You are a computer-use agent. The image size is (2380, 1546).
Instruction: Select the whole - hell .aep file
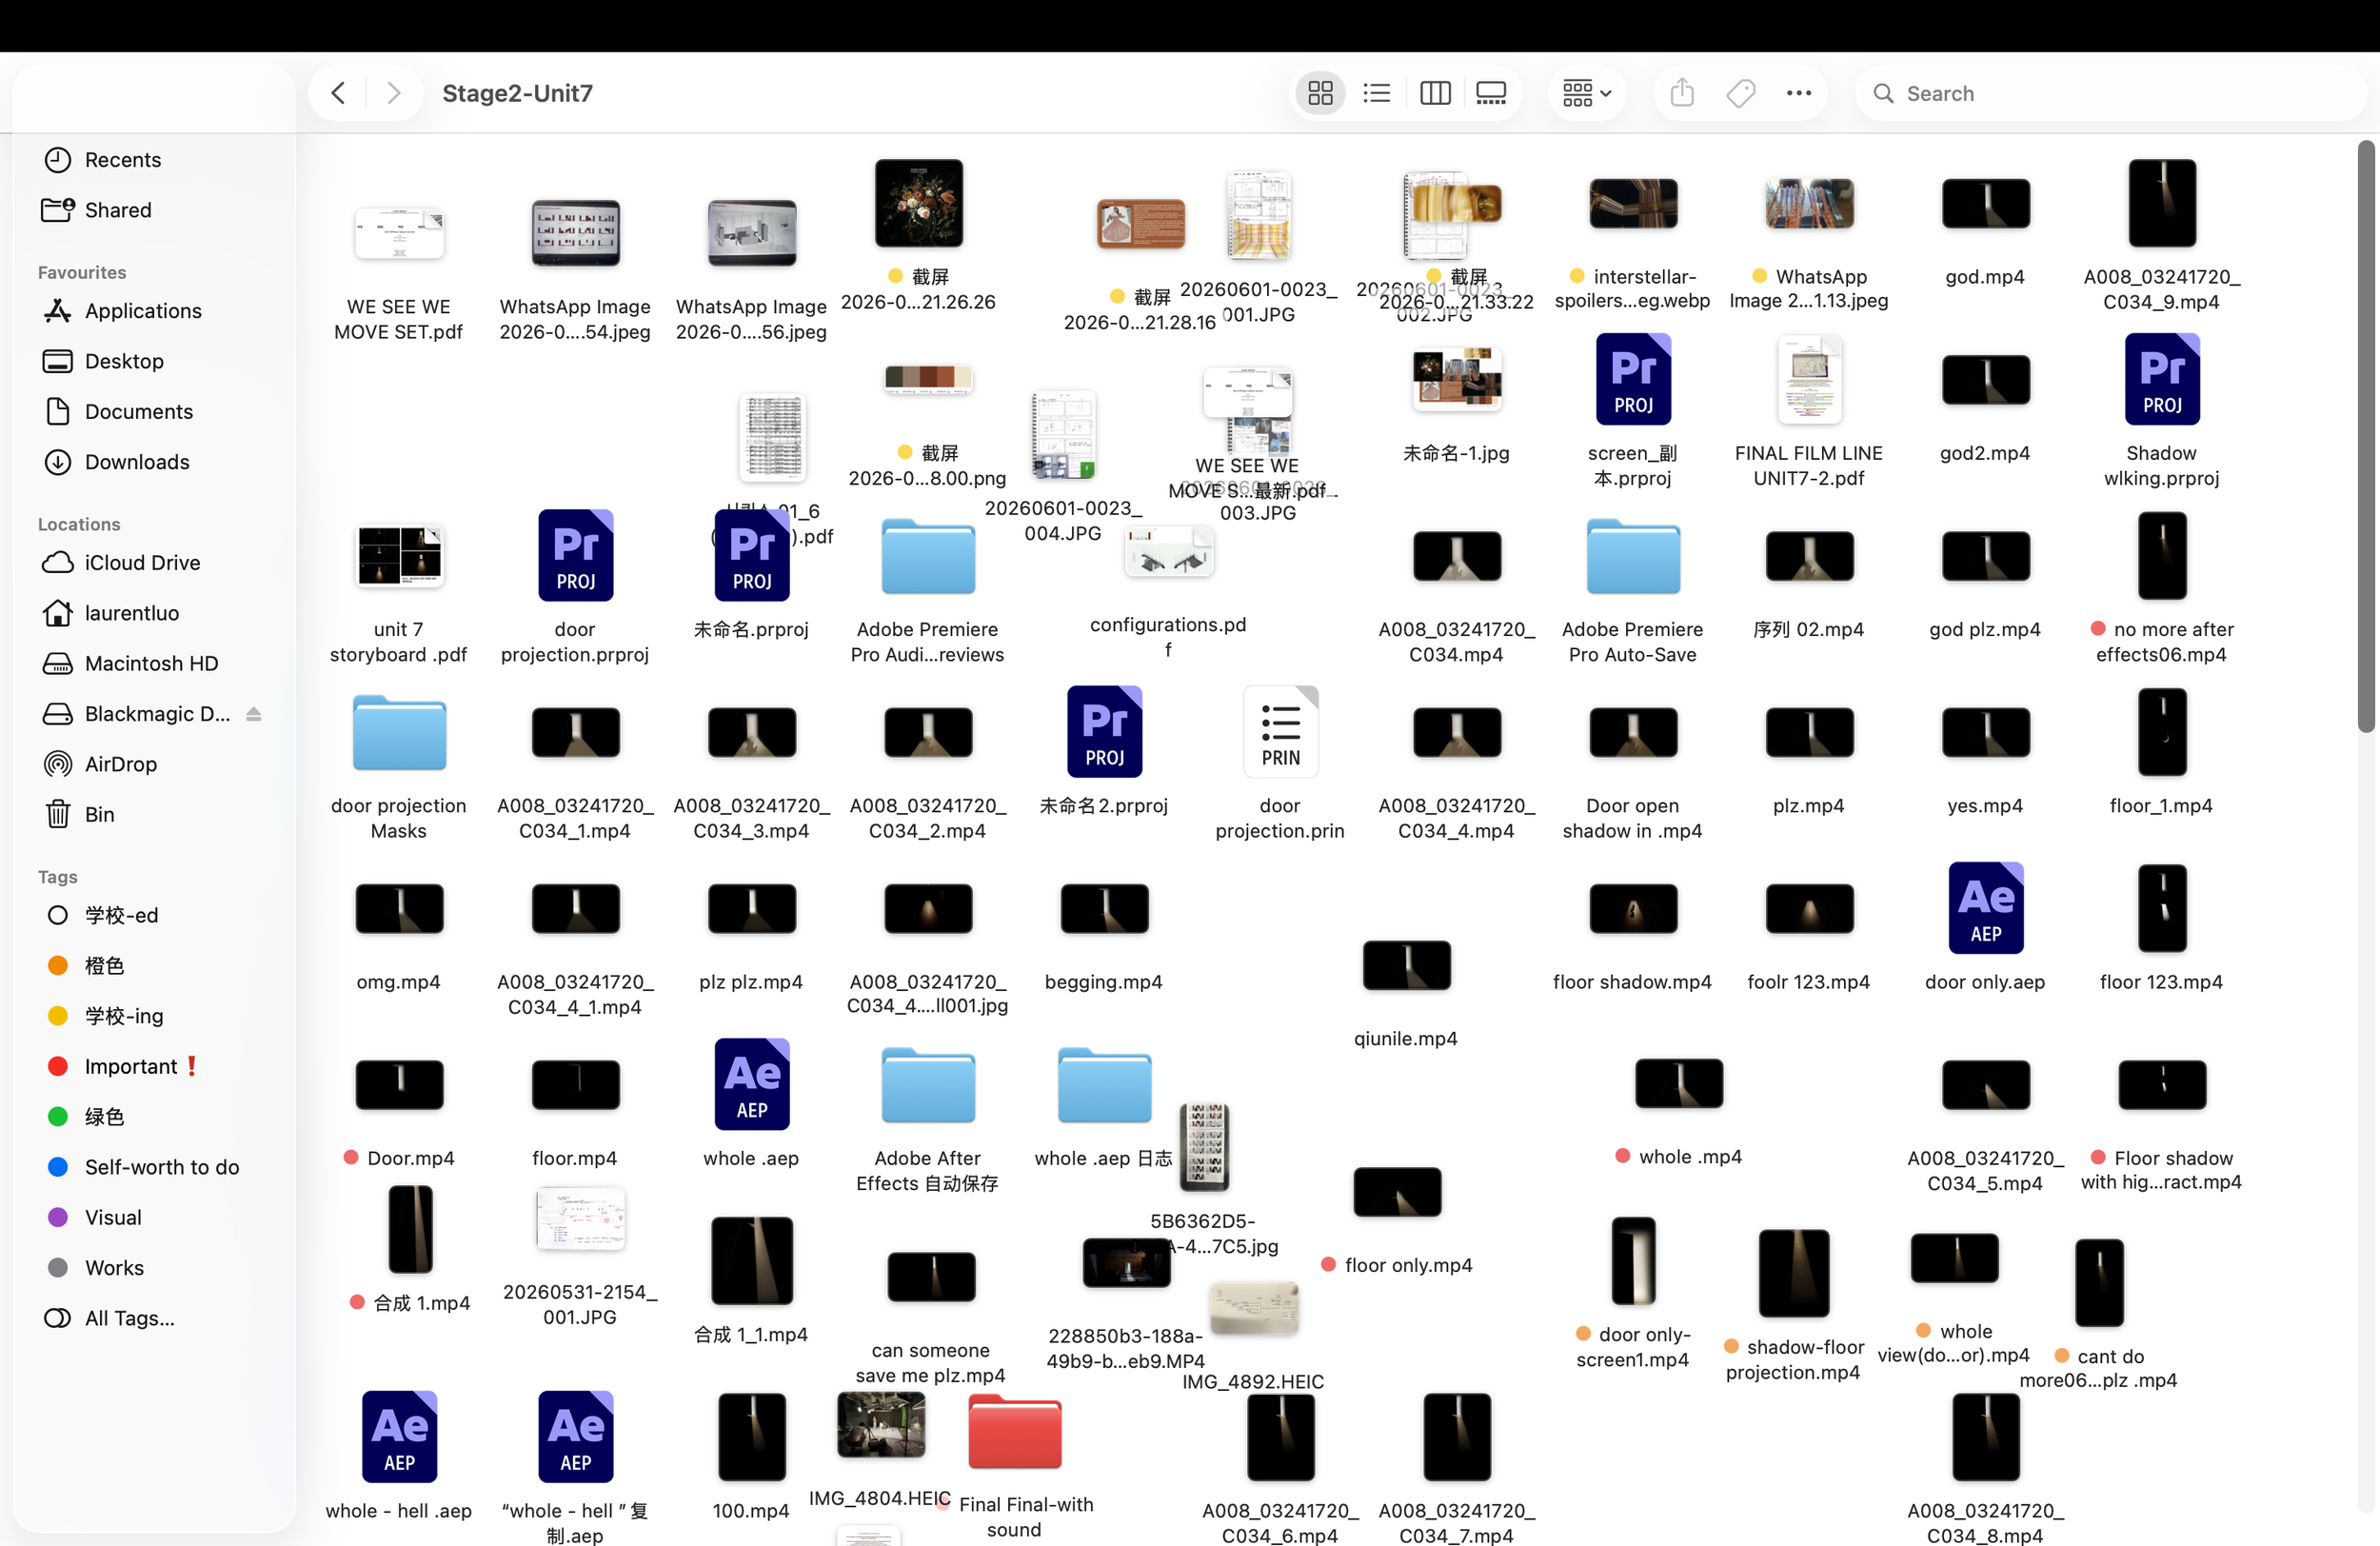[x=399, y=1437]
